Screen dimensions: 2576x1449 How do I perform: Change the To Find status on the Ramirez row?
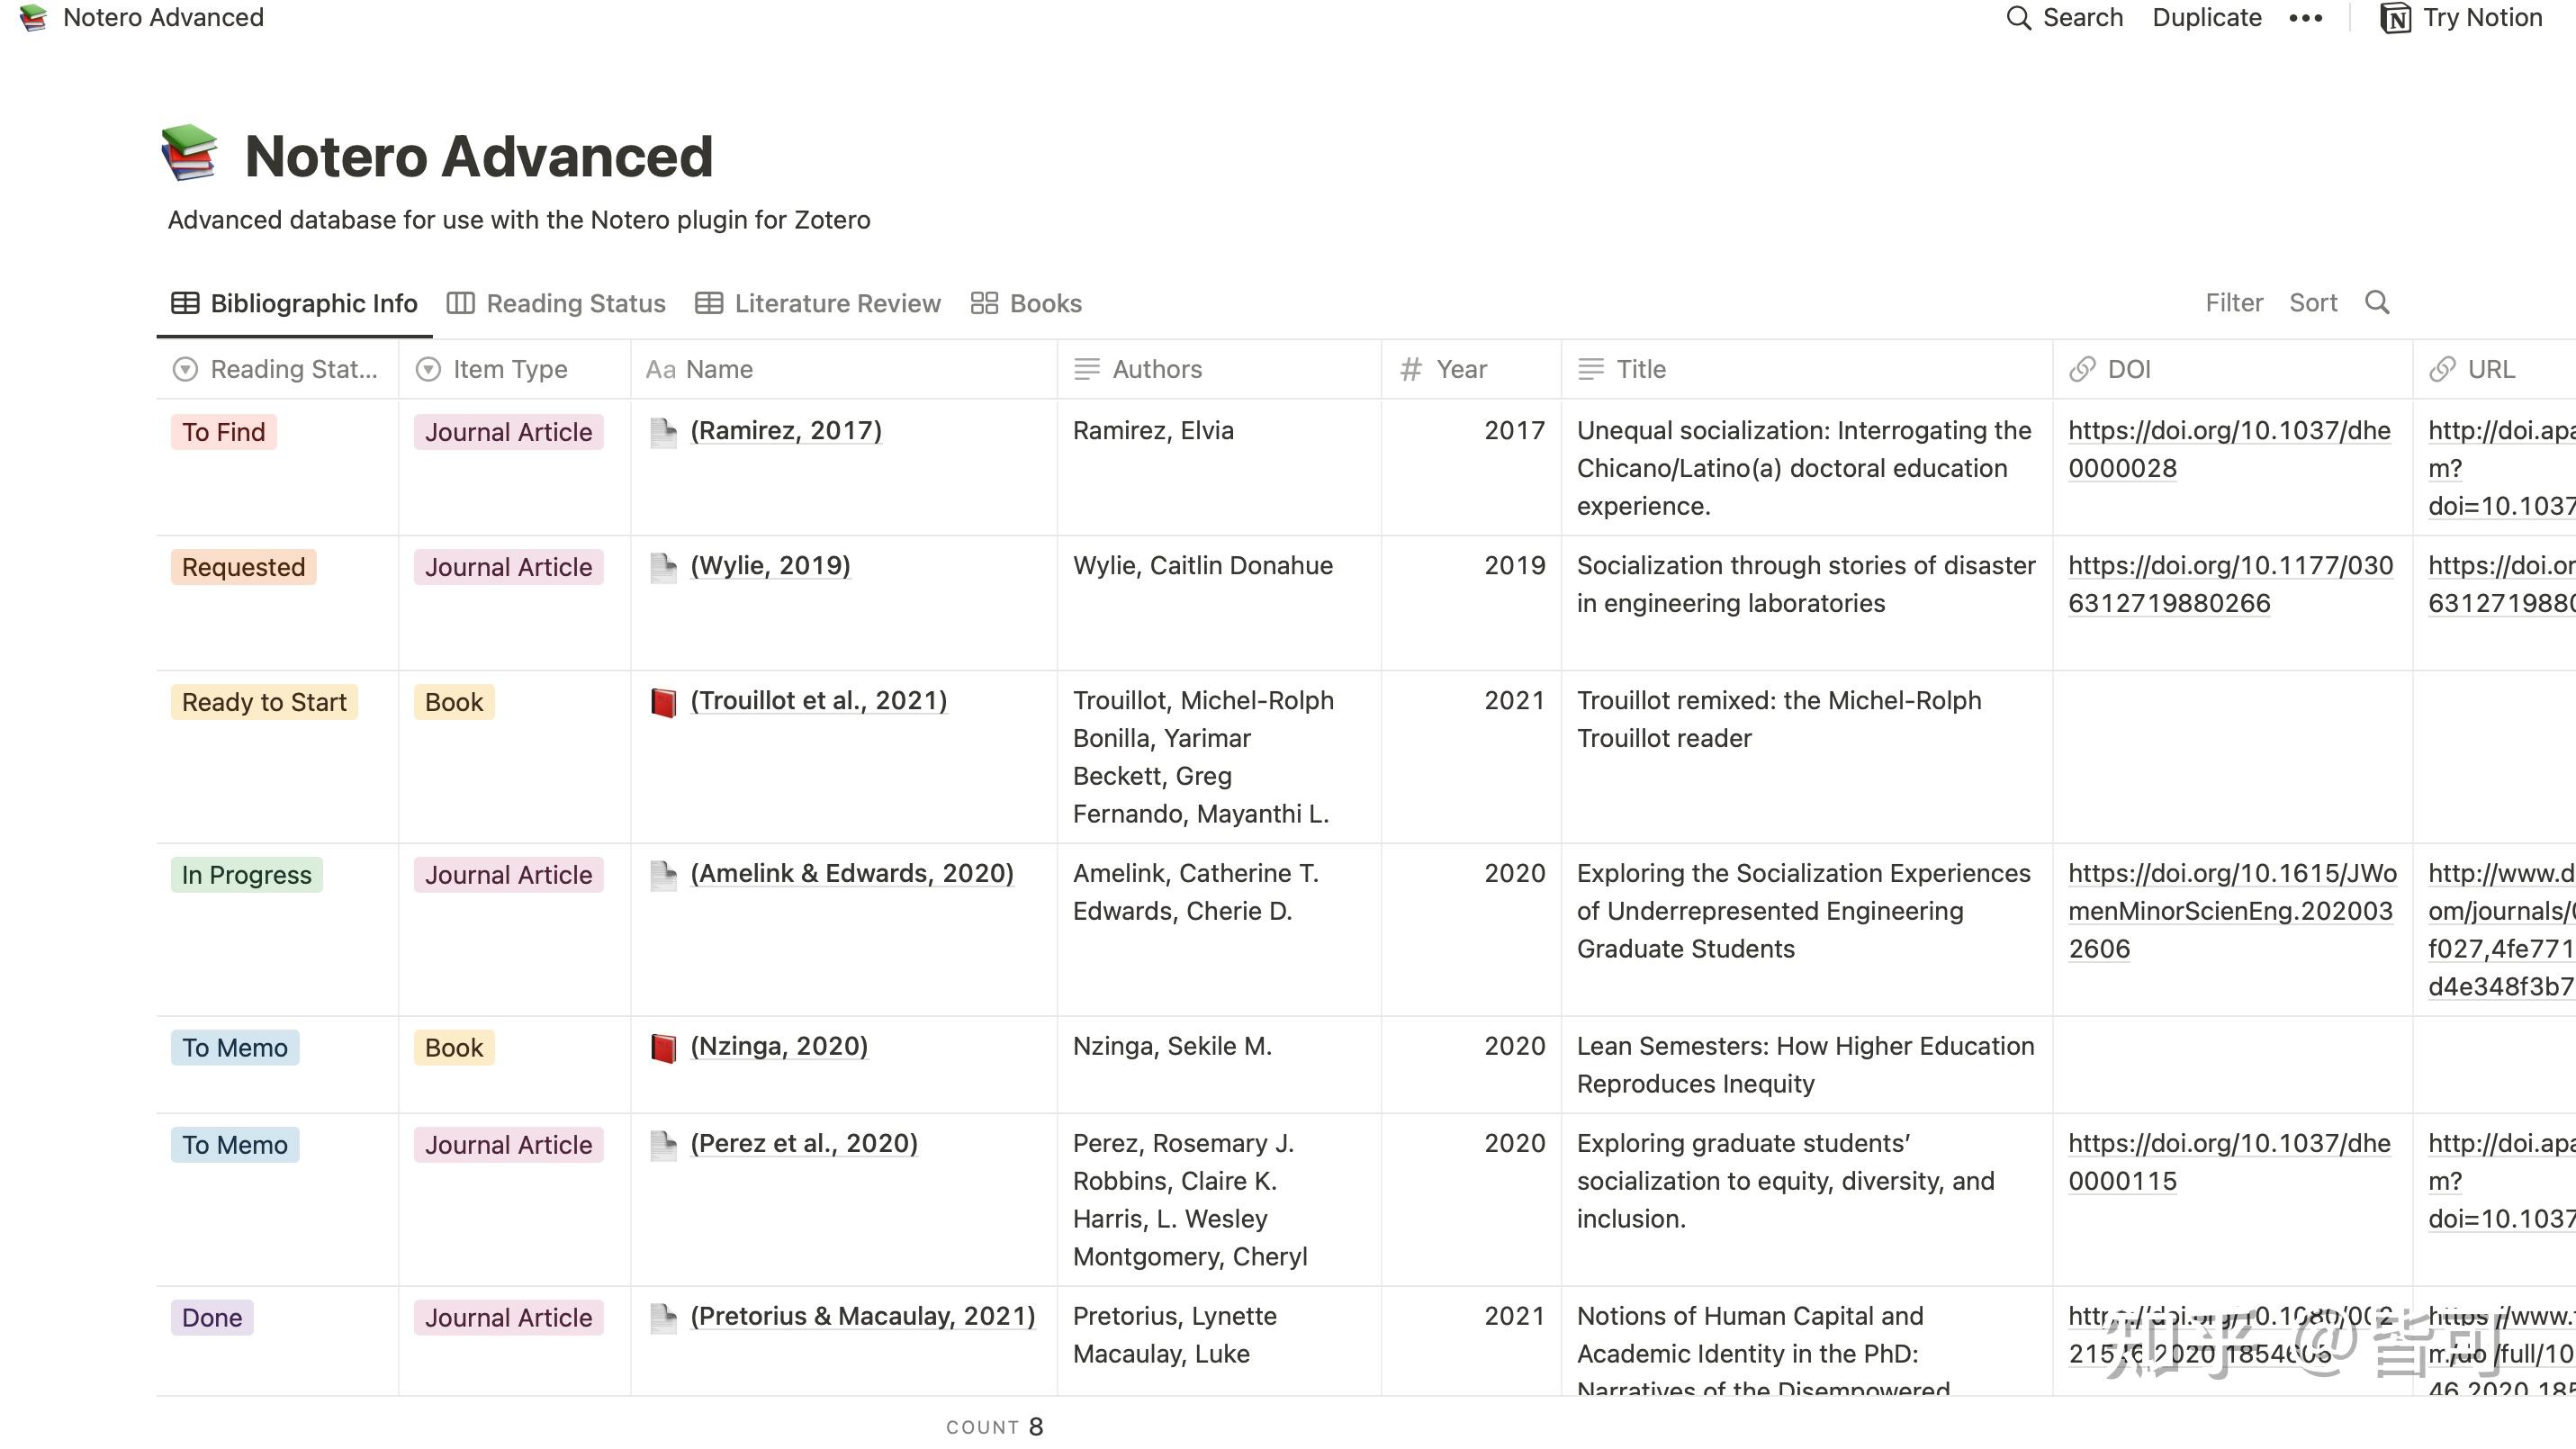[223, 431]
